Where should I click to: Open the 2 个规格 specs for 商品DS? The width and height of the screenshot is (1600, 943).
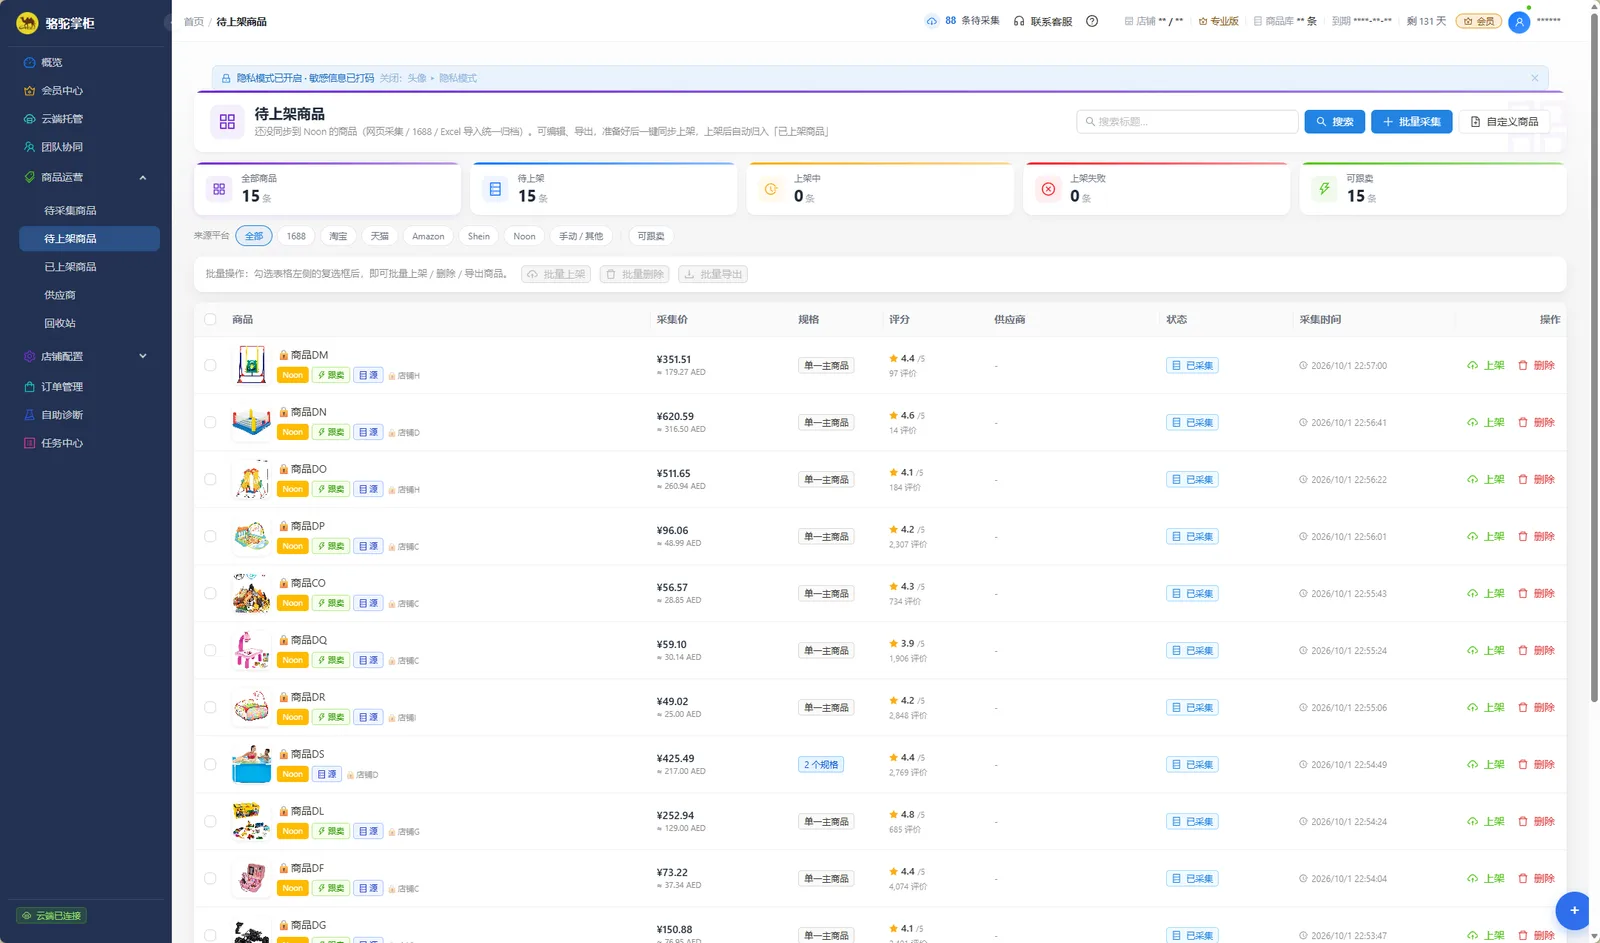[821, 765]
